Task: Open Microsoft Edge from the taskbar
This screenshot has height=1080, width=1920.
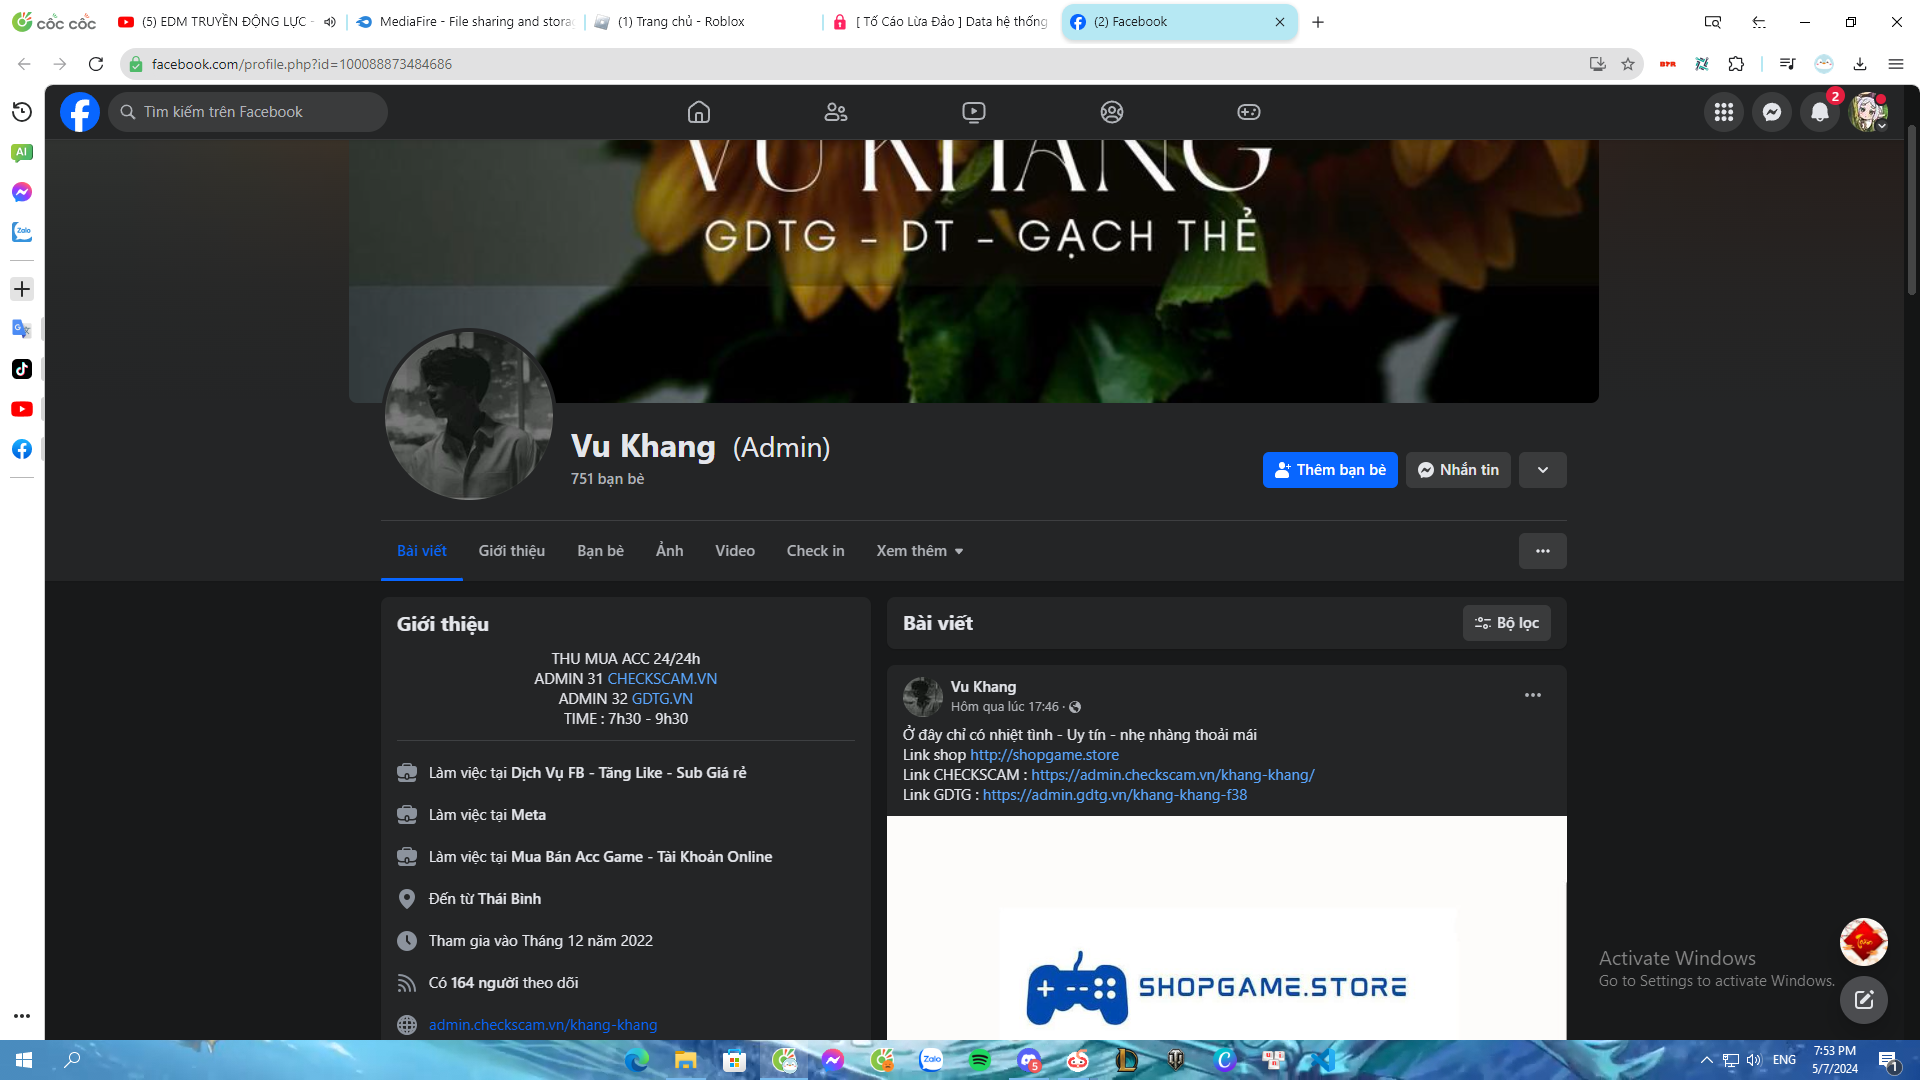Action: point(637,1060)
